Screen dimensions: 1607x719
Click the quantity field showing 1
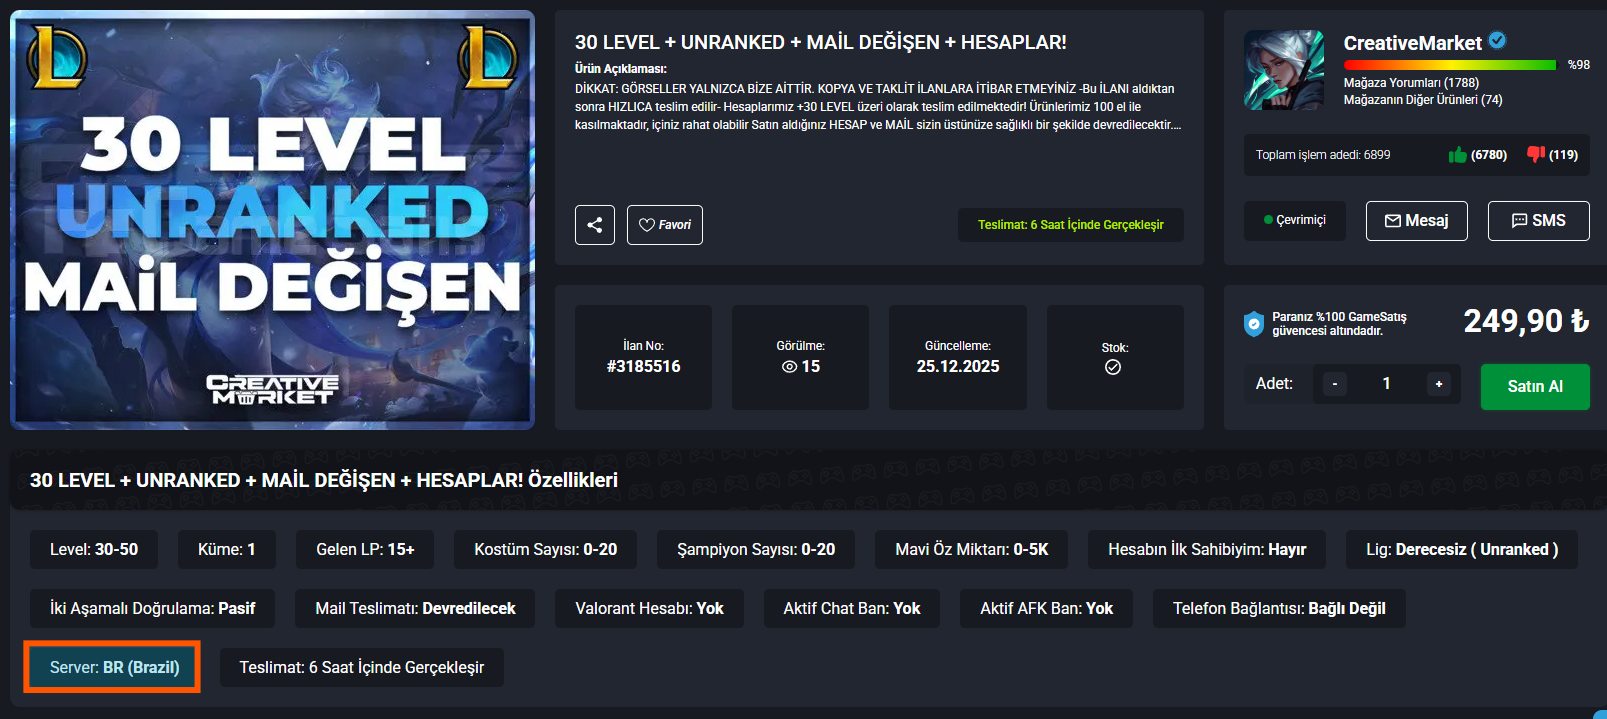click(1386, 384)
